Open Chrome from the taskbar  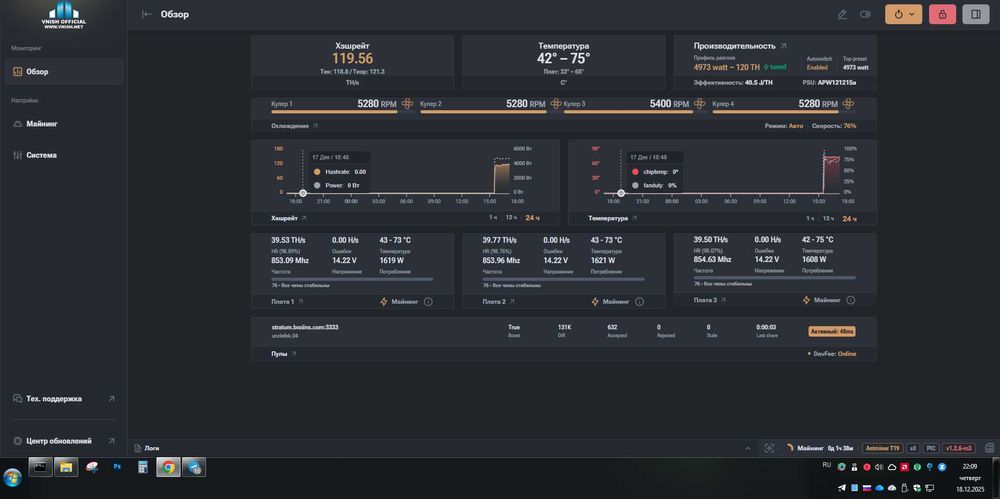(168, 468)
